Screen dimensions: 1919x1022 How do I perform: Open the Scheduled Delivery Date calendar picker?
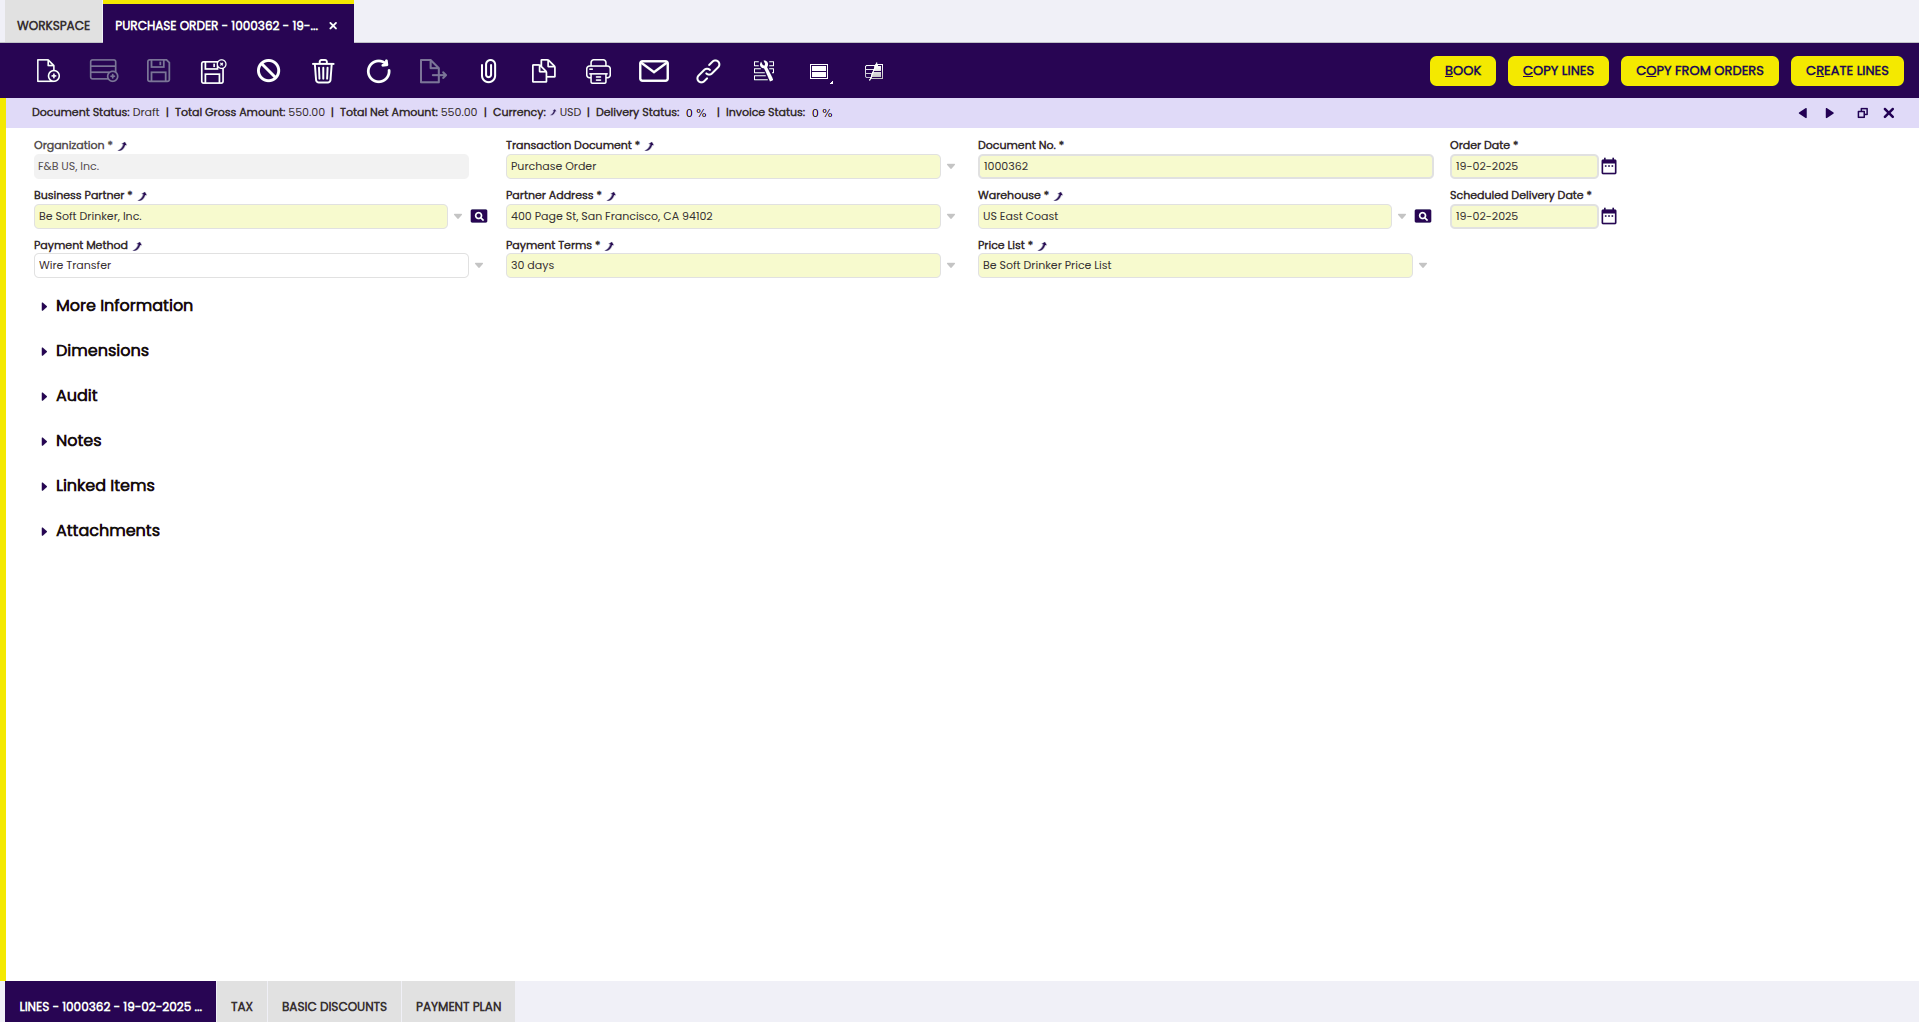tap(1609, 216)
